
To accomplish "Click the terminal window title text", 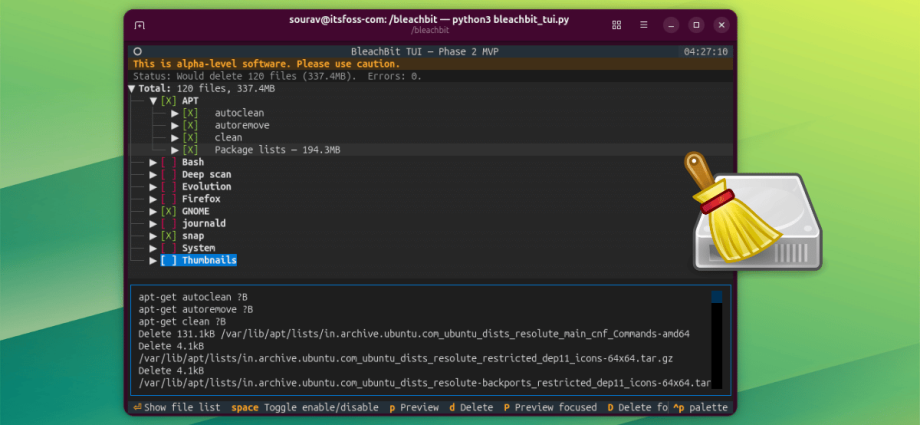I will pos(429,20).
